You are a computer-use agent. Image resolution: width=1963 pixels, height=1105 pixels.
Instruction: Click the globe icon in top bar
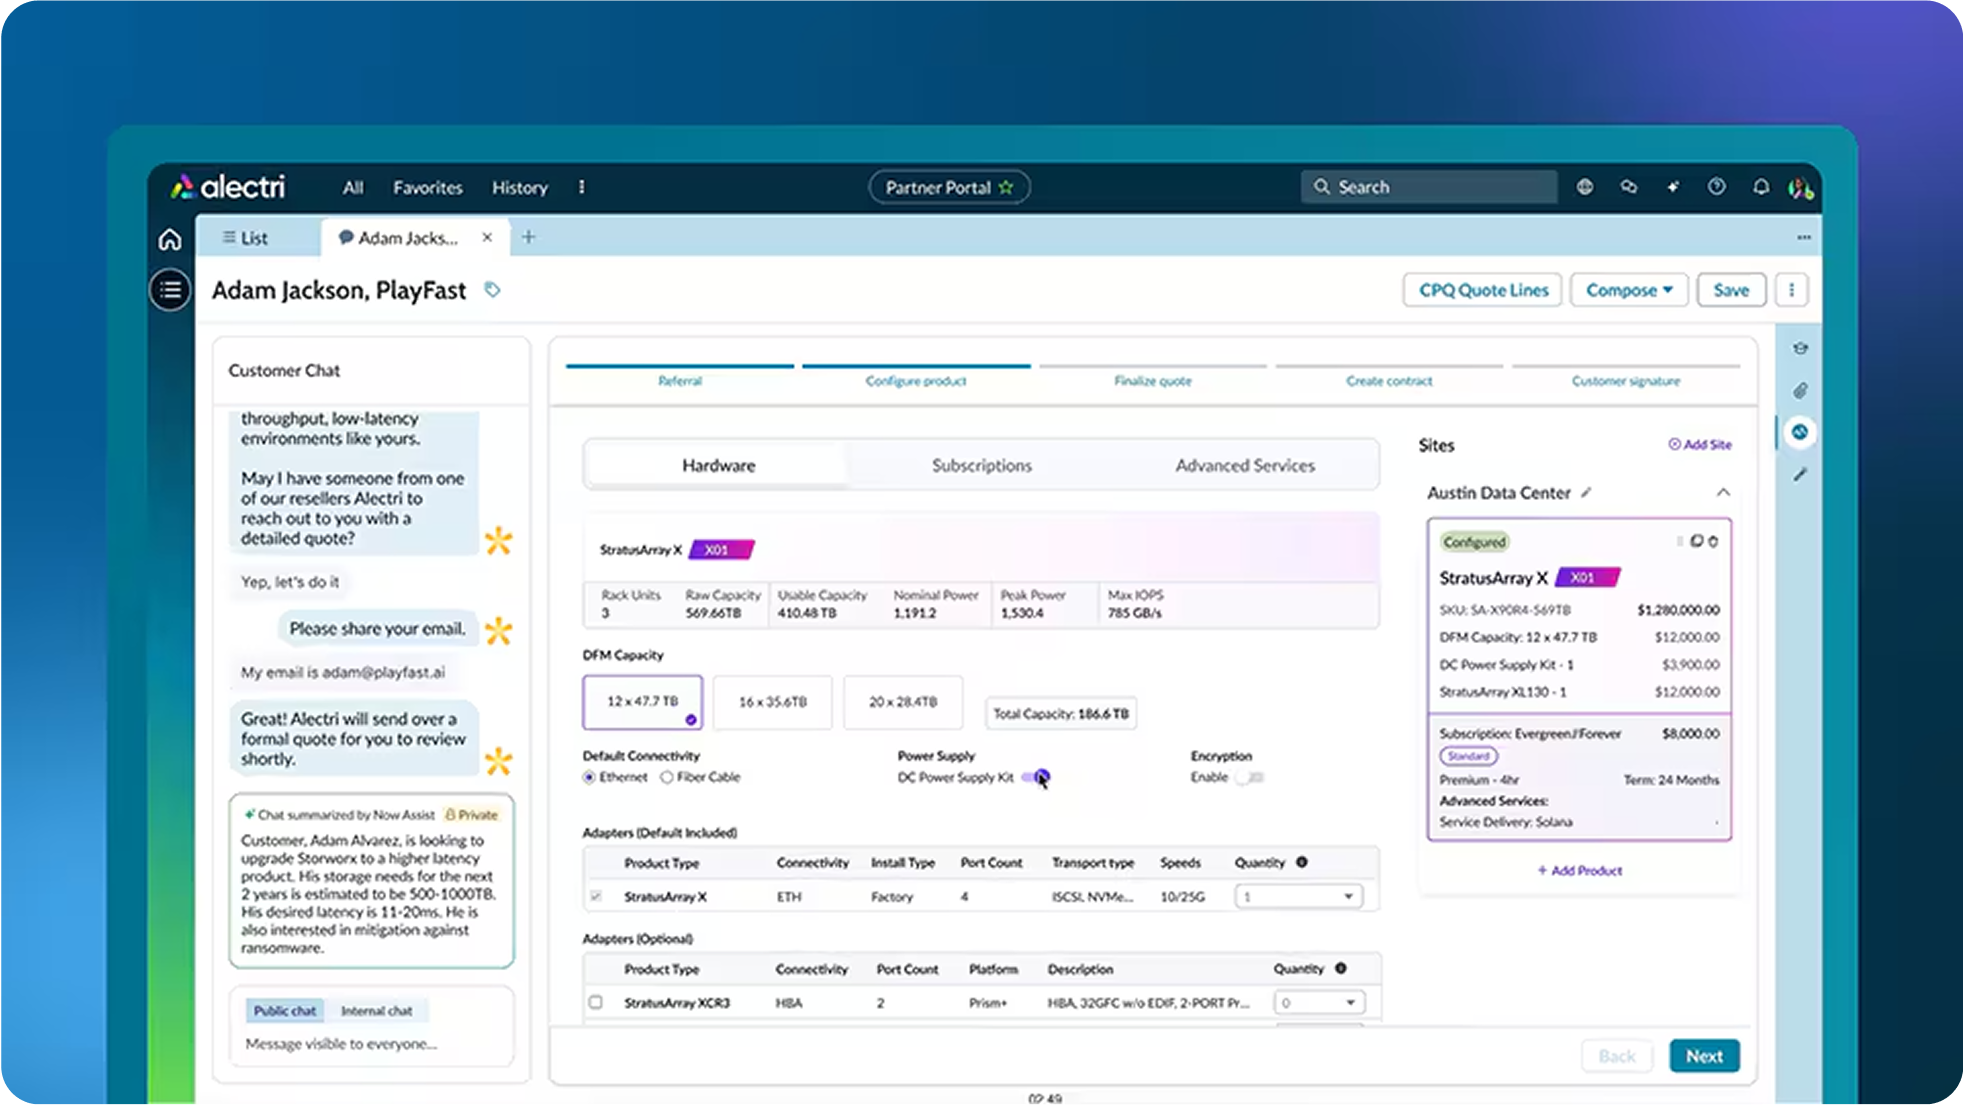pos(1585,187)
